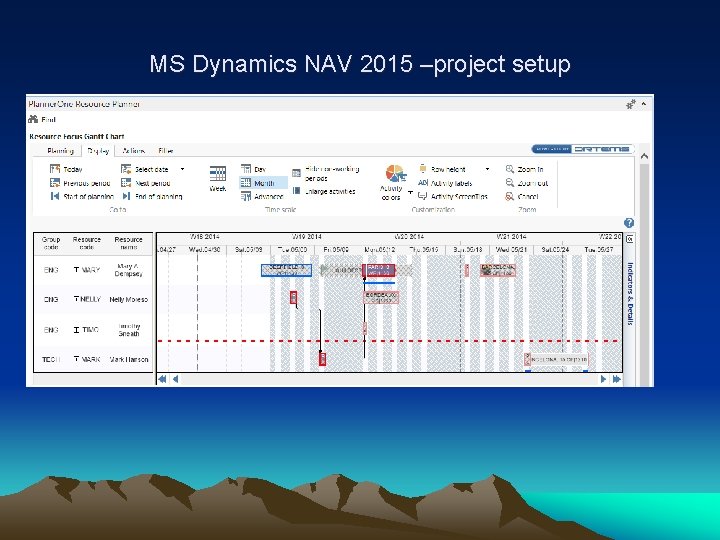
Task: Click the Row height icon
Action: pos(423,169)
